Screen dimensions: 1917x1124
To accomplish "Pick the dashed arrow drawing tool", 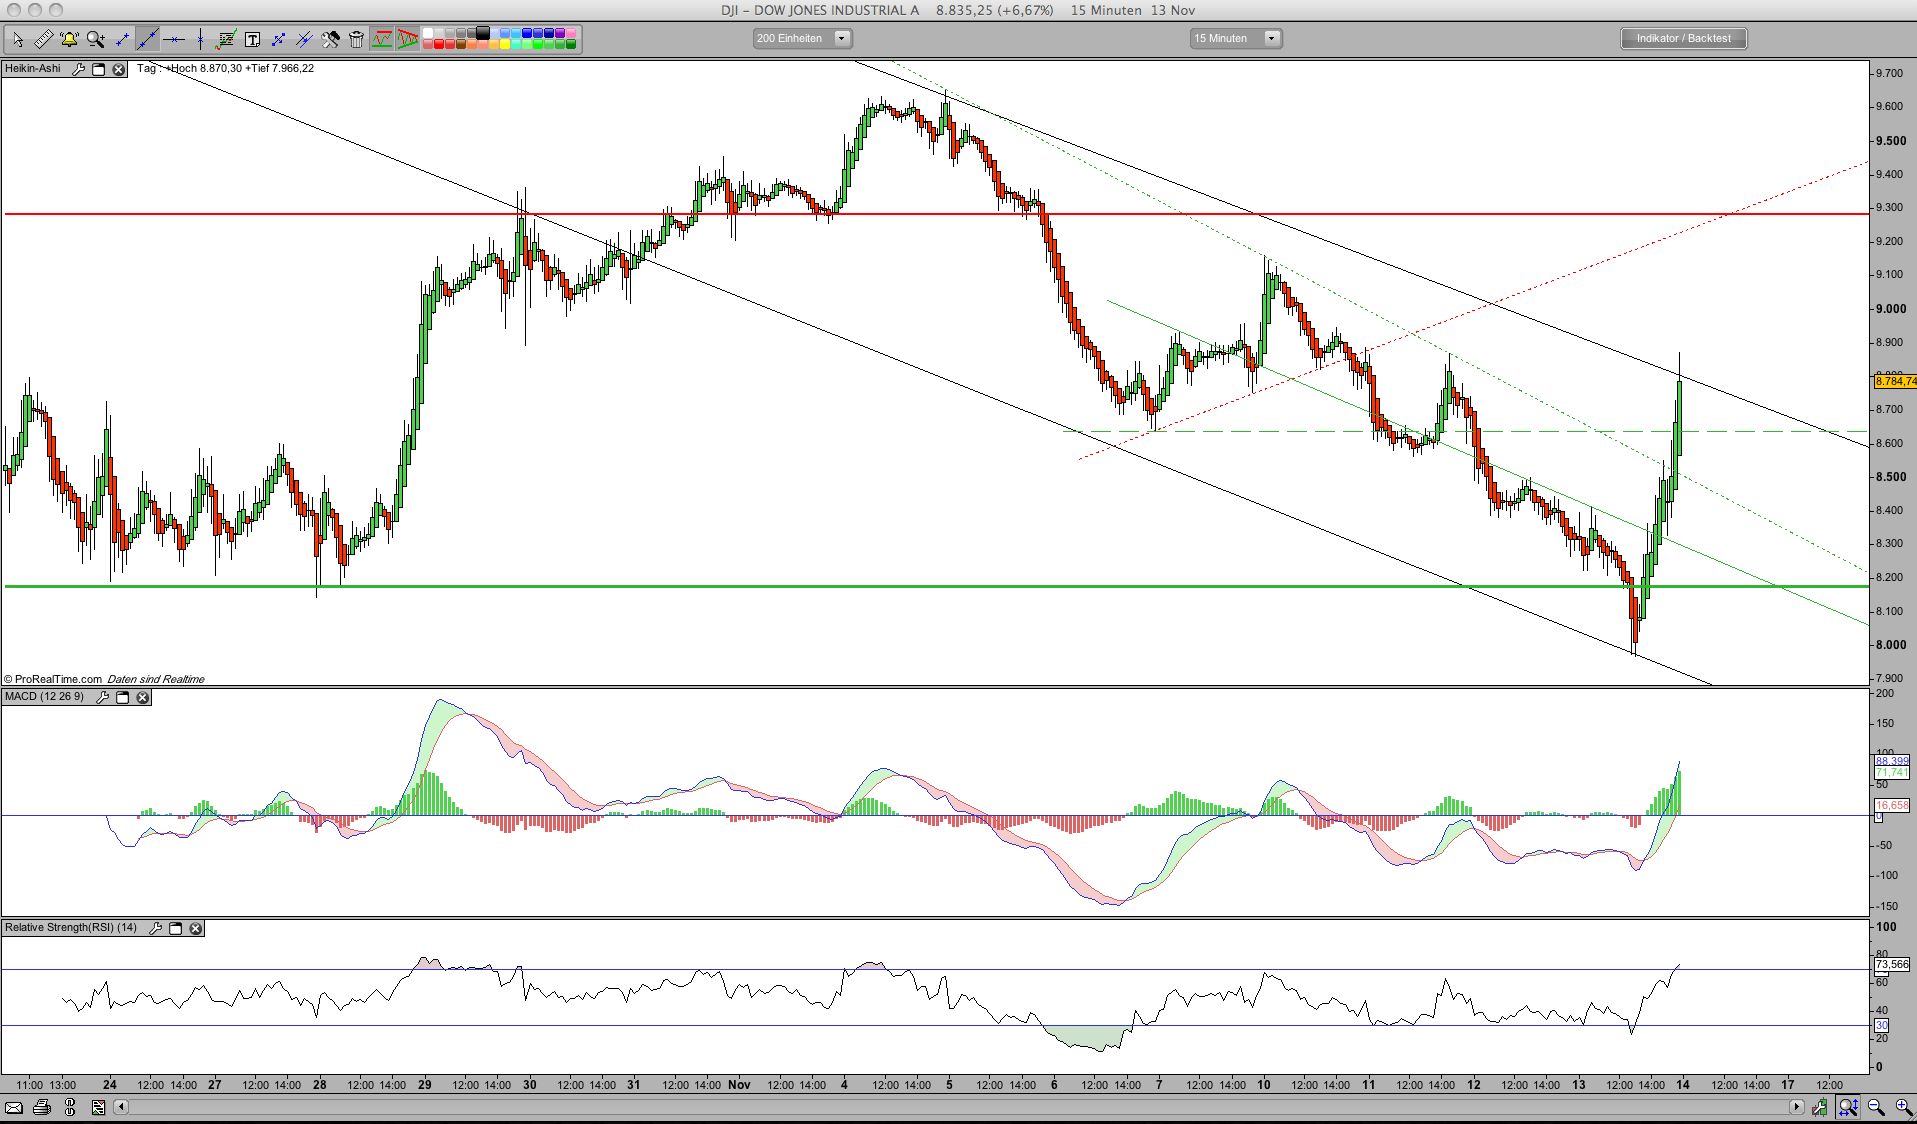I will [278, 39].
